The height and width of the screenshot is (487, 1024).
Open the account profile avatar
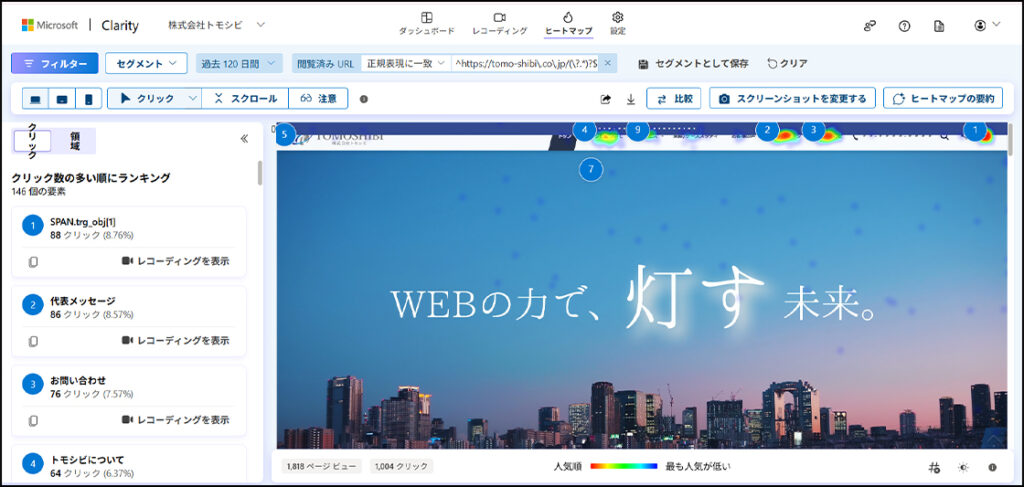tap(980, 25)
